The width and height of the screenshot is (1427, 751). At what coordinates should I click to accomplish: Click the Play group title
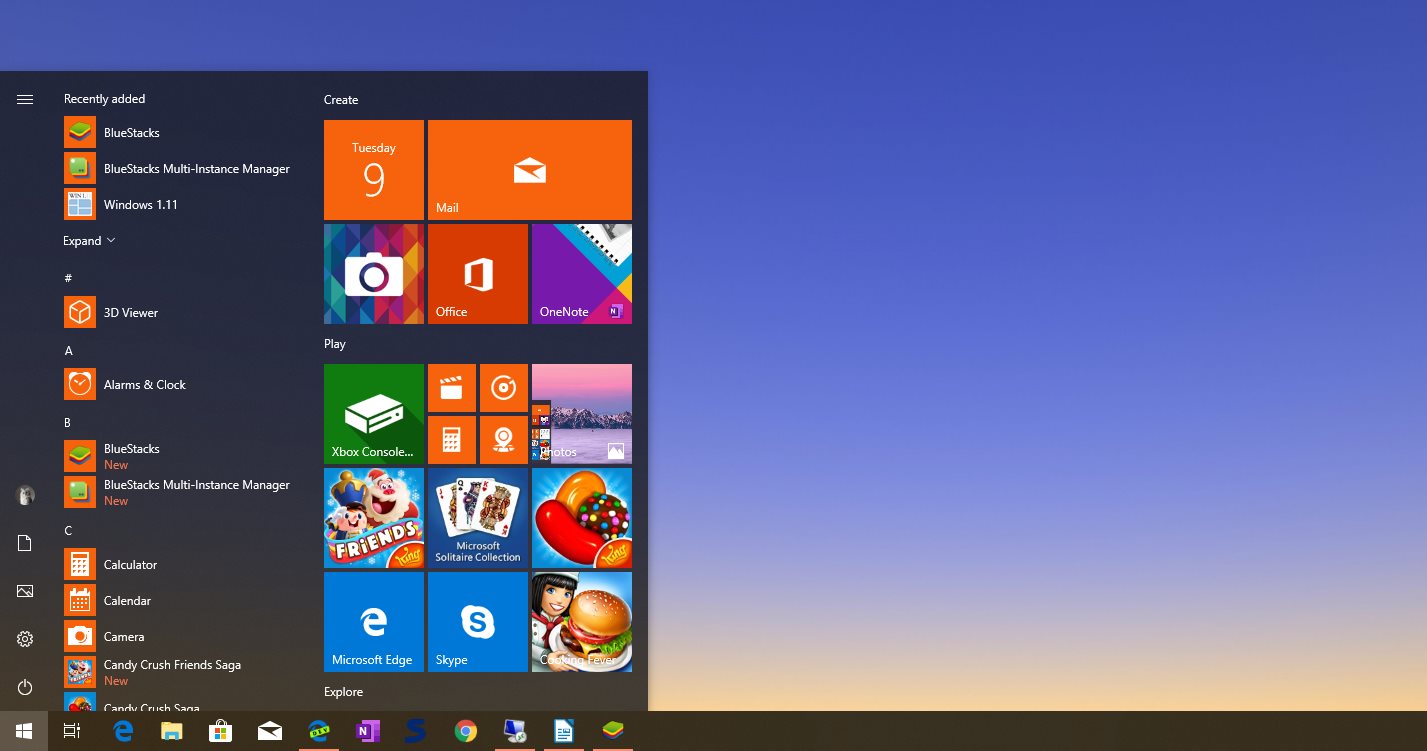tap(335, 344)
